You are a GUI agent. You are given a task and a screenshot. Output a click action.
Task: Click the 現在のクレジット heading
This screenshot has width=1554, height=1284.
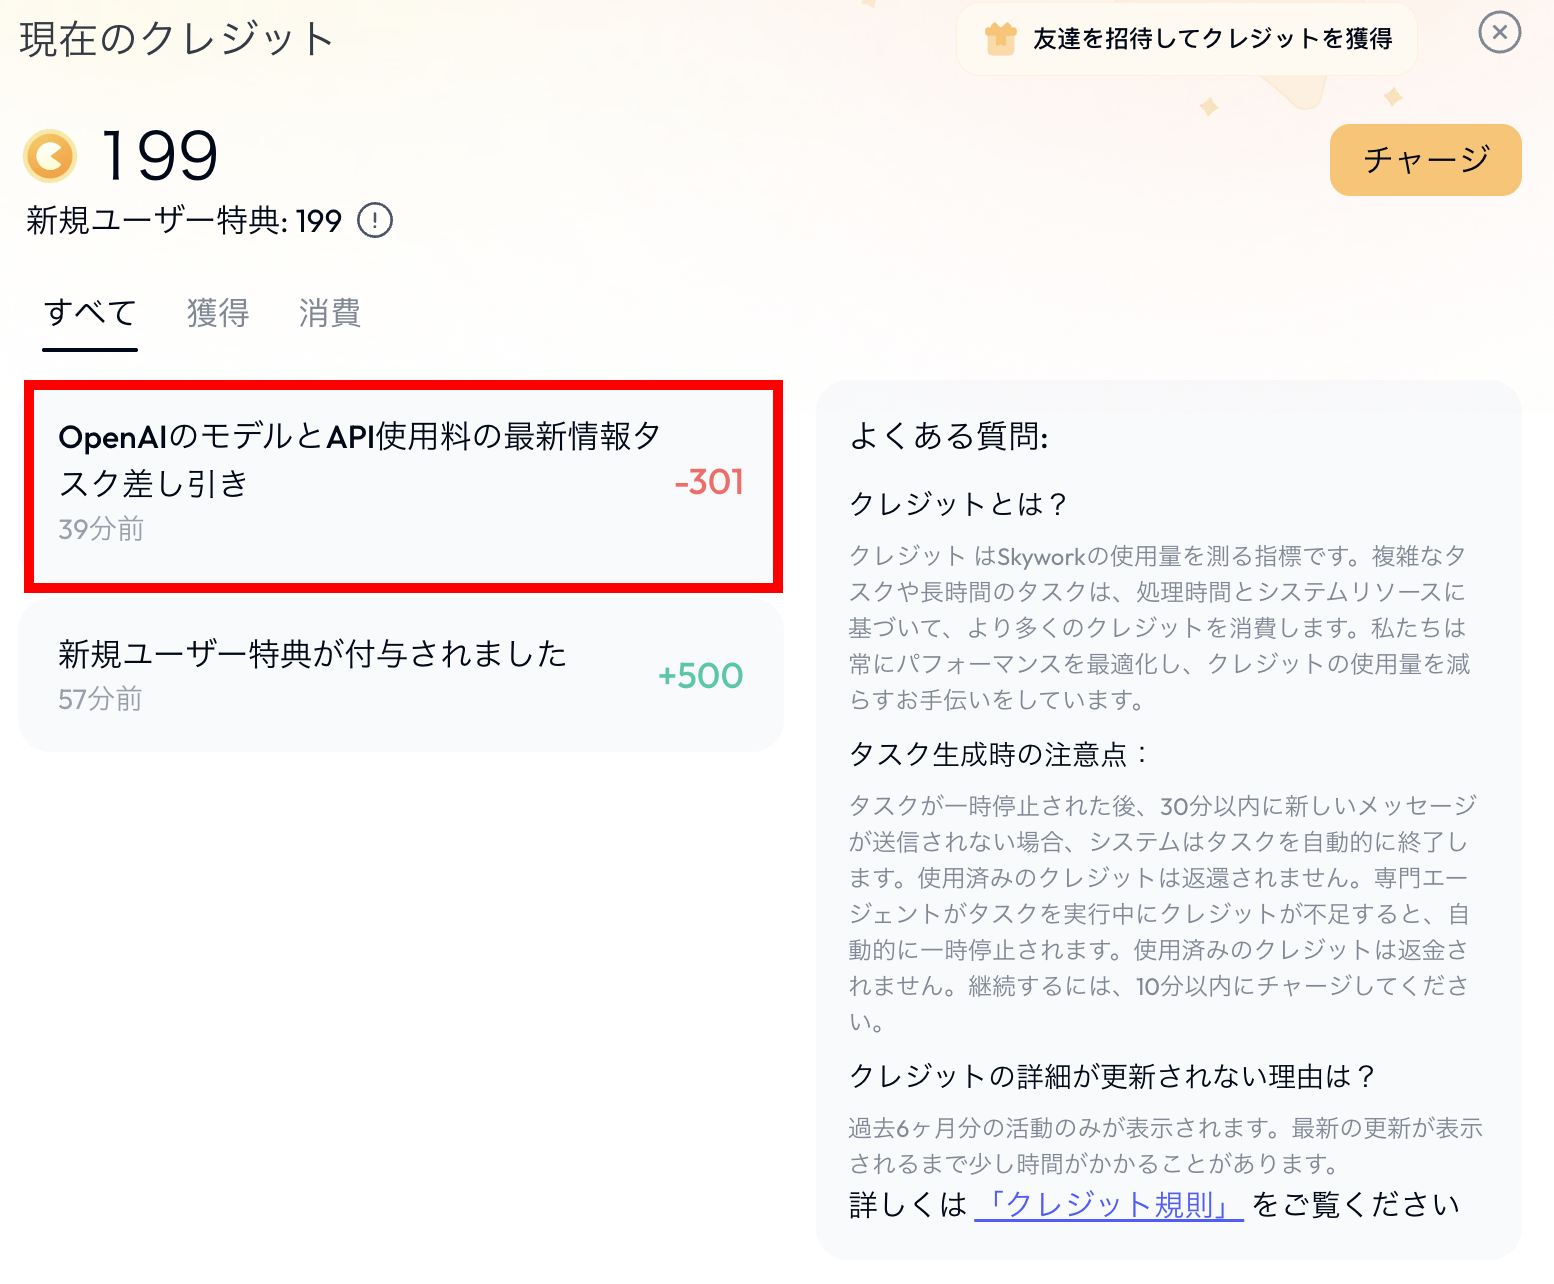coord(176,39)
